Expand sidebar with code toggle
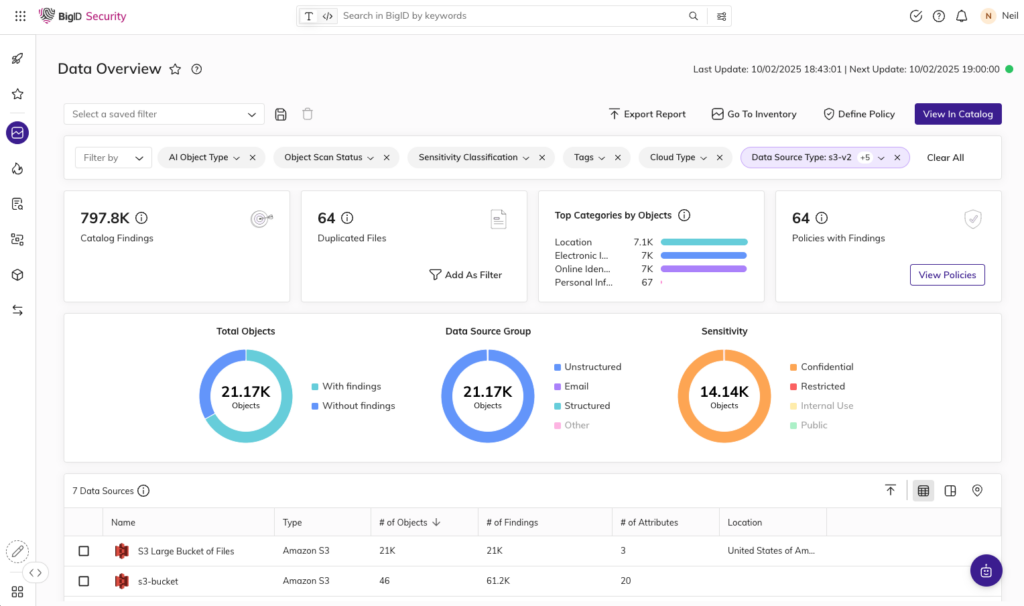 tap(35, 573)
